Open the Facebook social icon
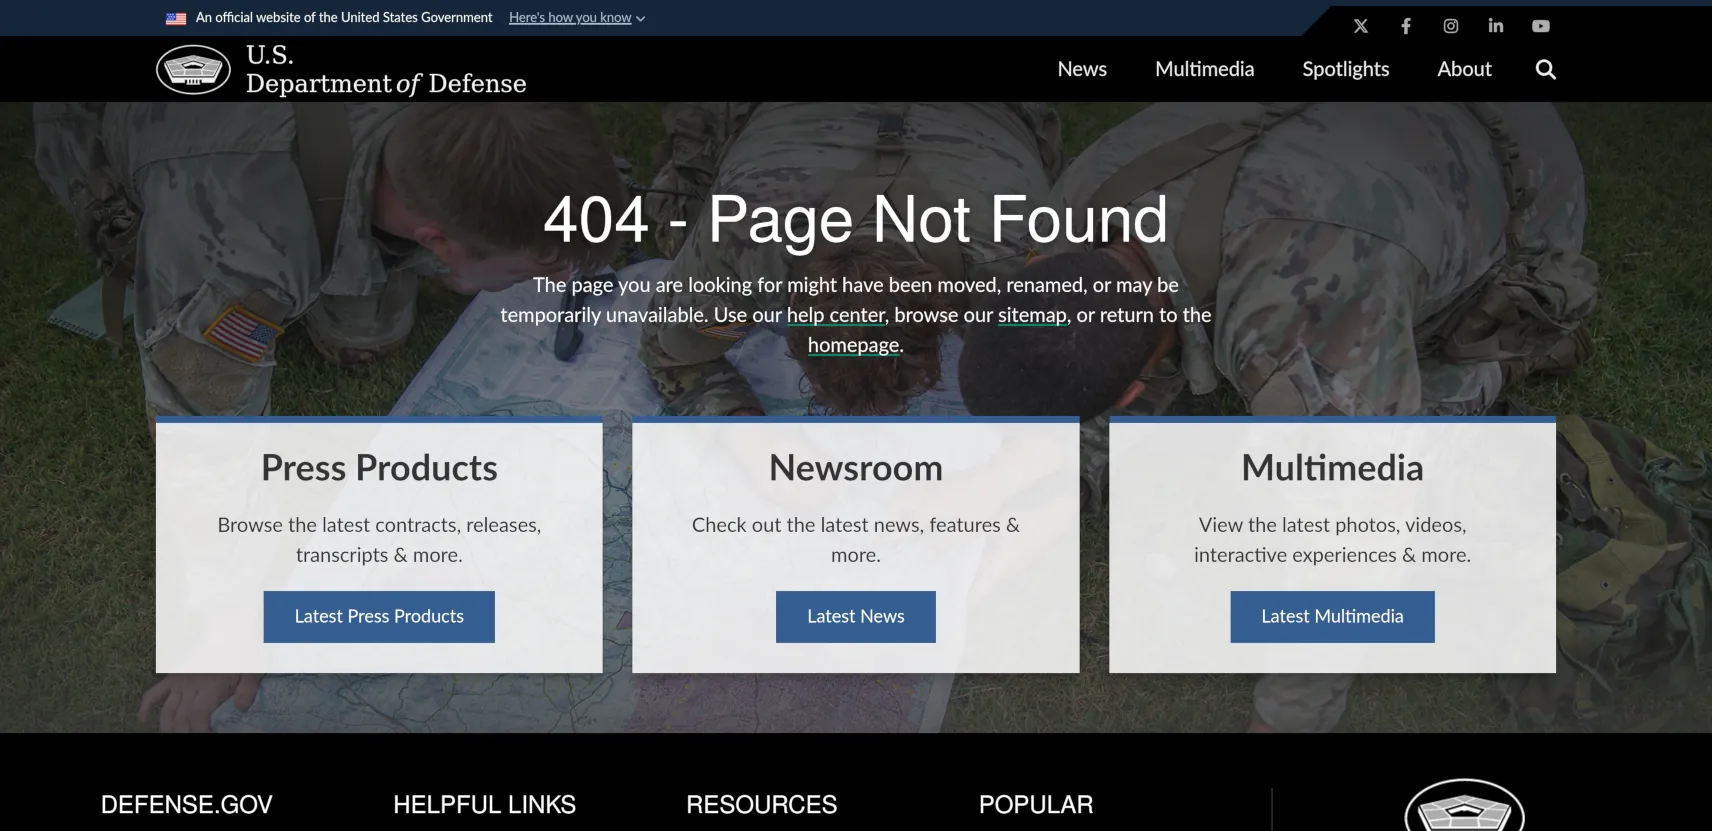The width and height of the screenshot is (1712, 831). pyautogui.click(x=1406, y=26)
